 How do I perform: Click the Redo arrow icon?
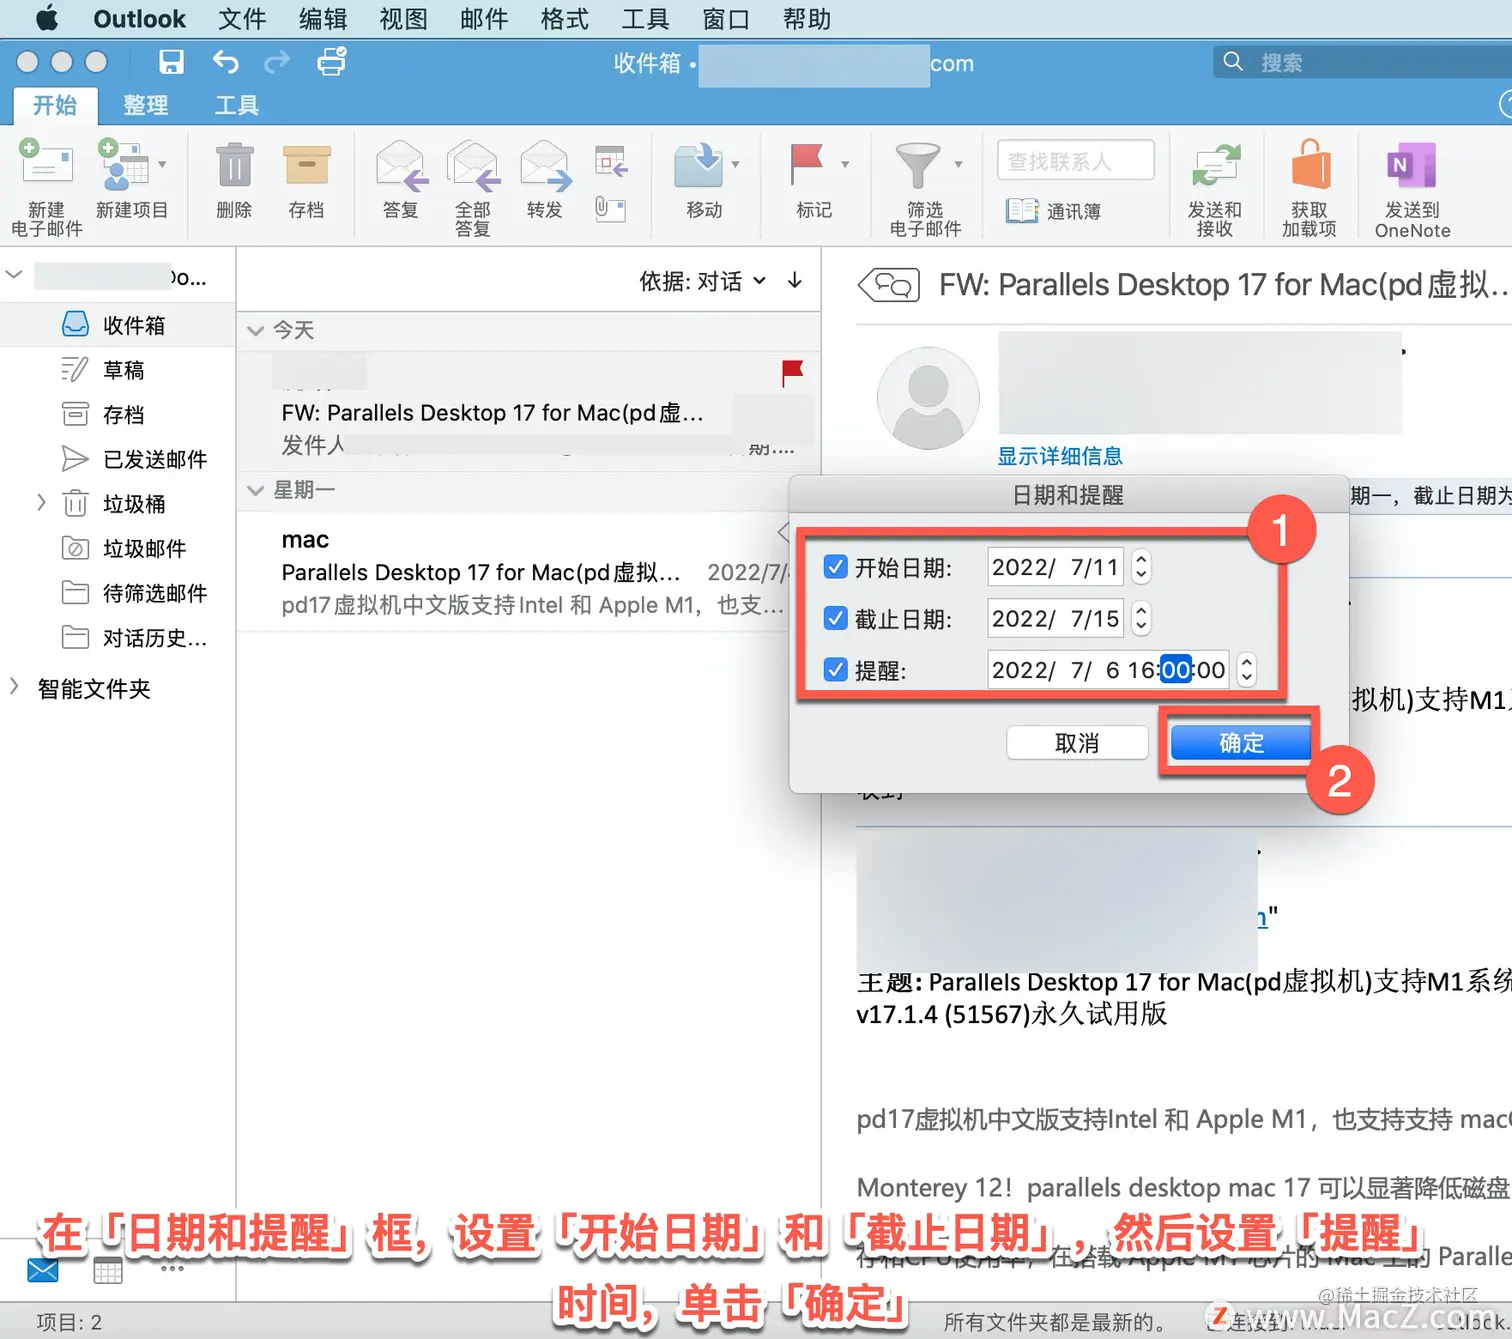(x=277, y=62)
